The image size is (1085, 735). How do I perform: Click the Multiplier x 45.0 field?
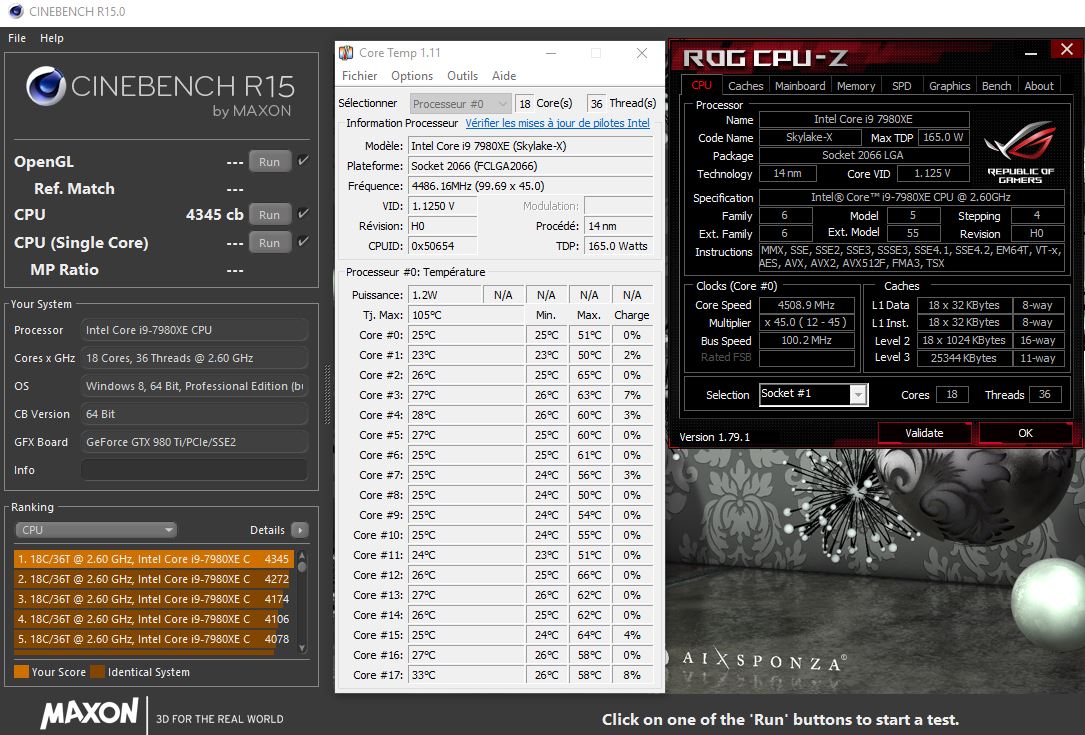point(806,323)
